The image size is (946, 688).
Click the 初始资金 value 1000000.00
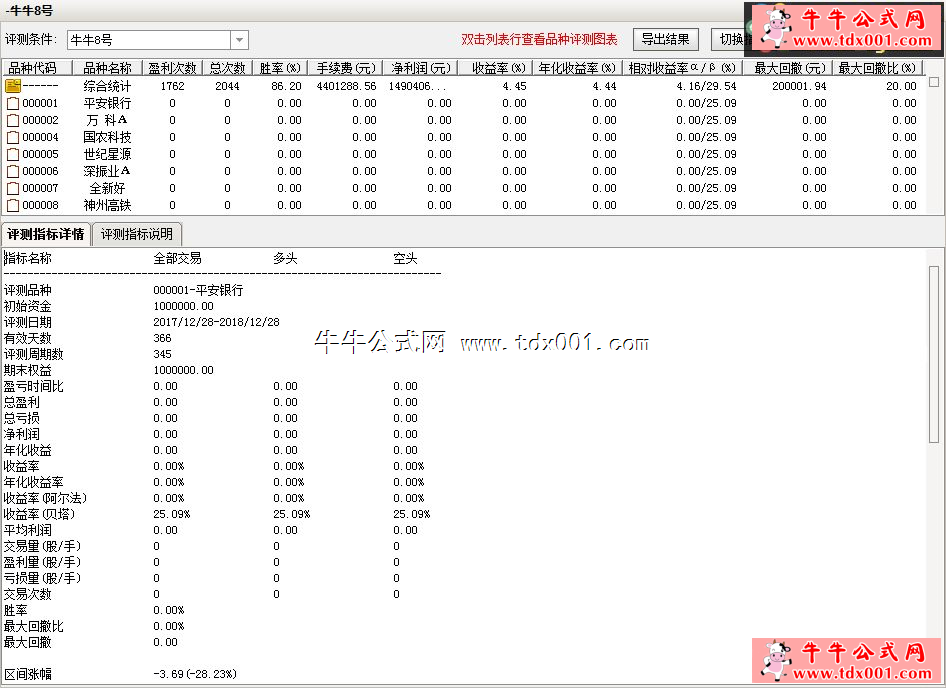183,307
